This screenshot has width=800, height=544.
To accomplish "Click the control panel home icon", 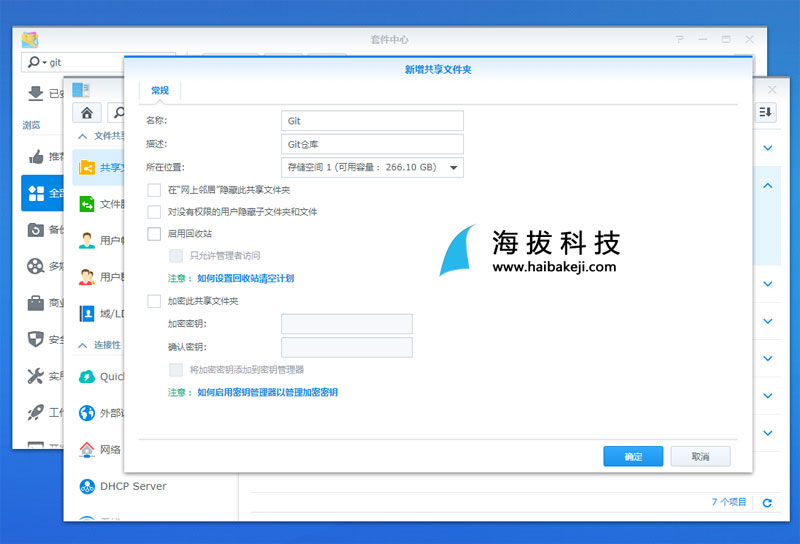I will [87, 112].
